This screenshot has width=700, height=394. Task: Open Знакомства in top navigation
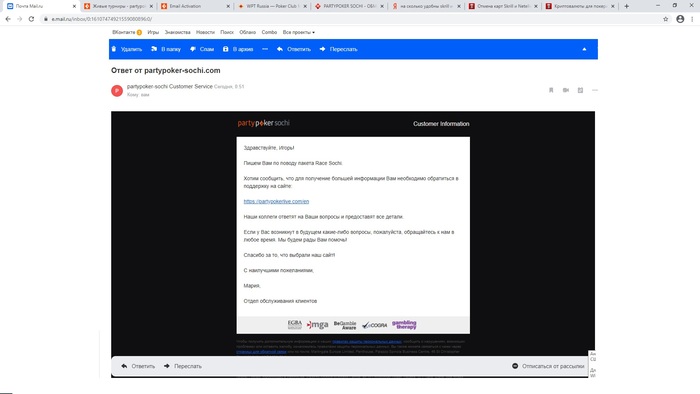pos(177,32)
